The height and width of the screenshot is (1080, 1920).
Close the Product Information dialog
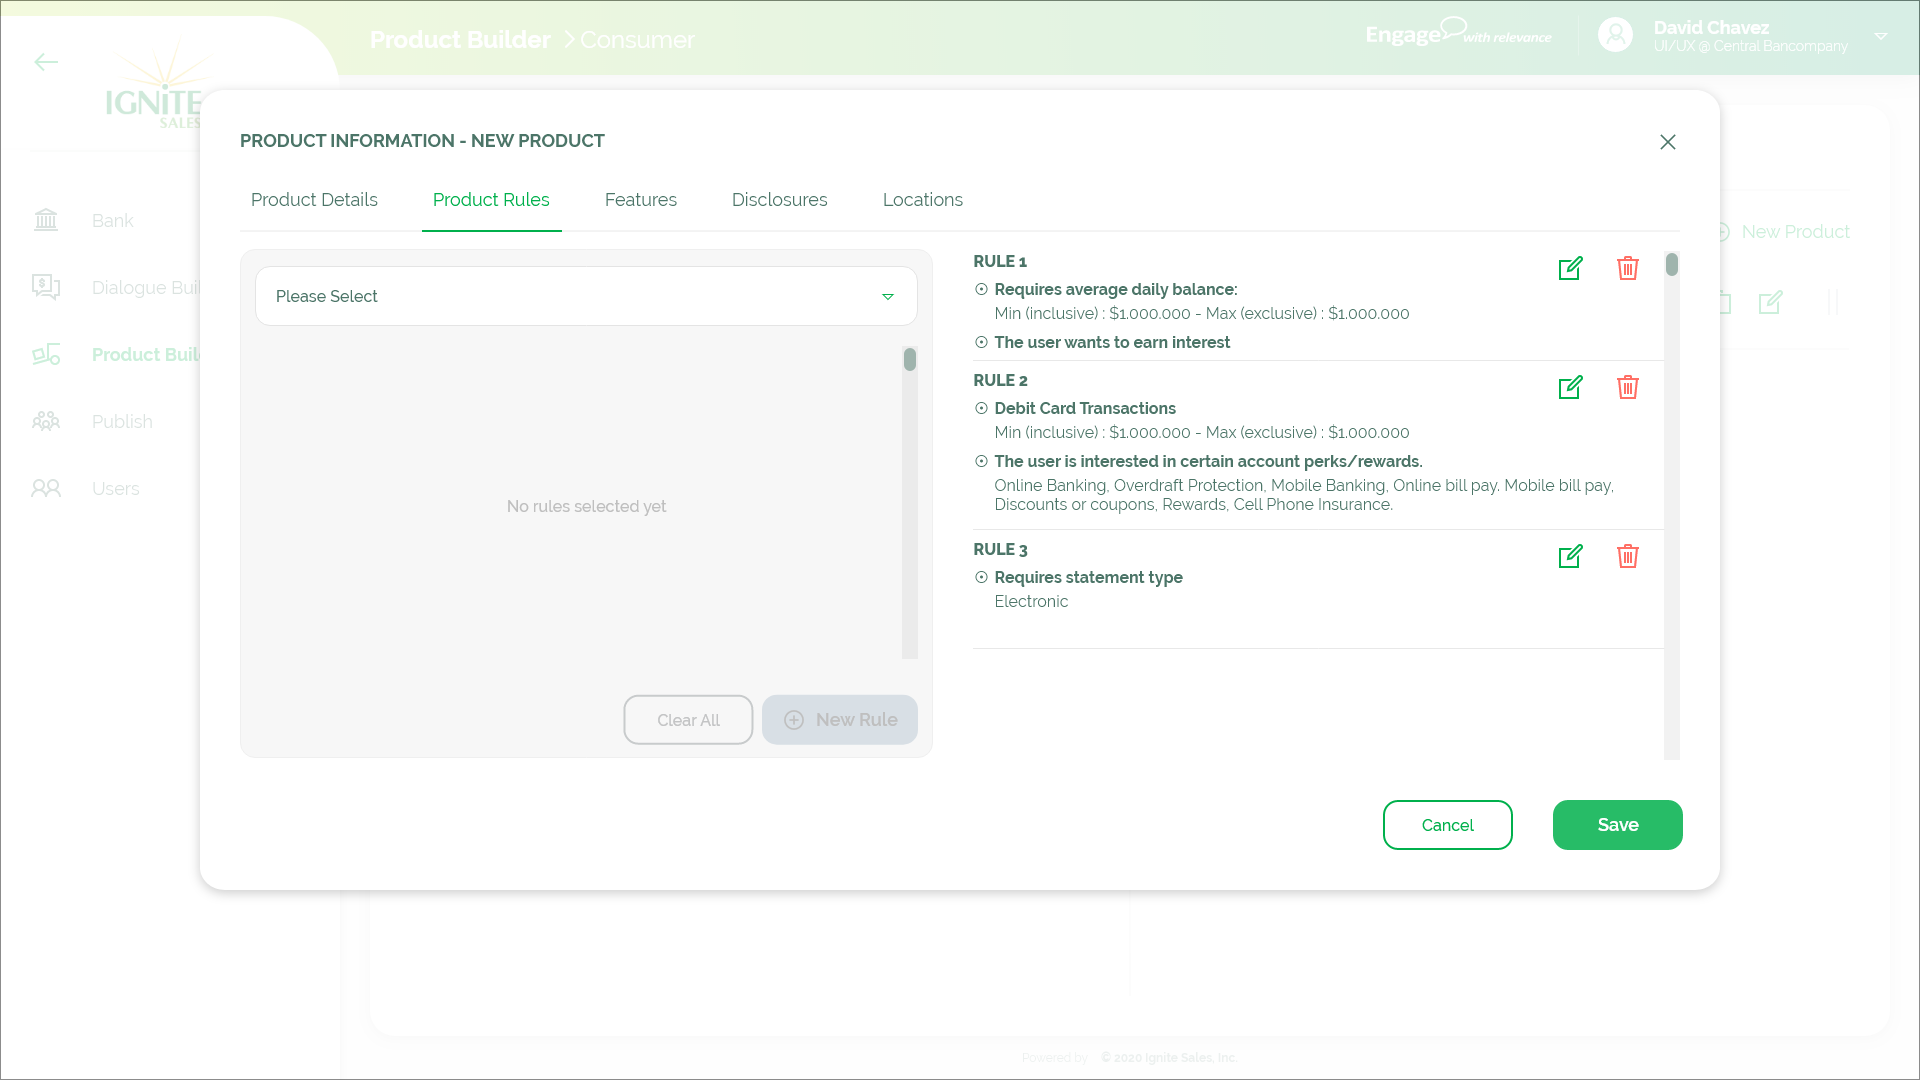[1667, 142]
